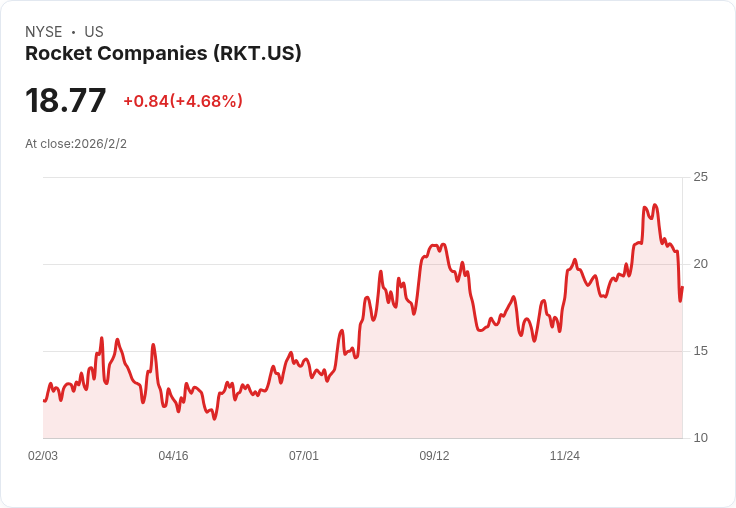Click the NYSE exchange label
Image resolution: width=736 pixels, height=508 pixels.
[43, 32]
